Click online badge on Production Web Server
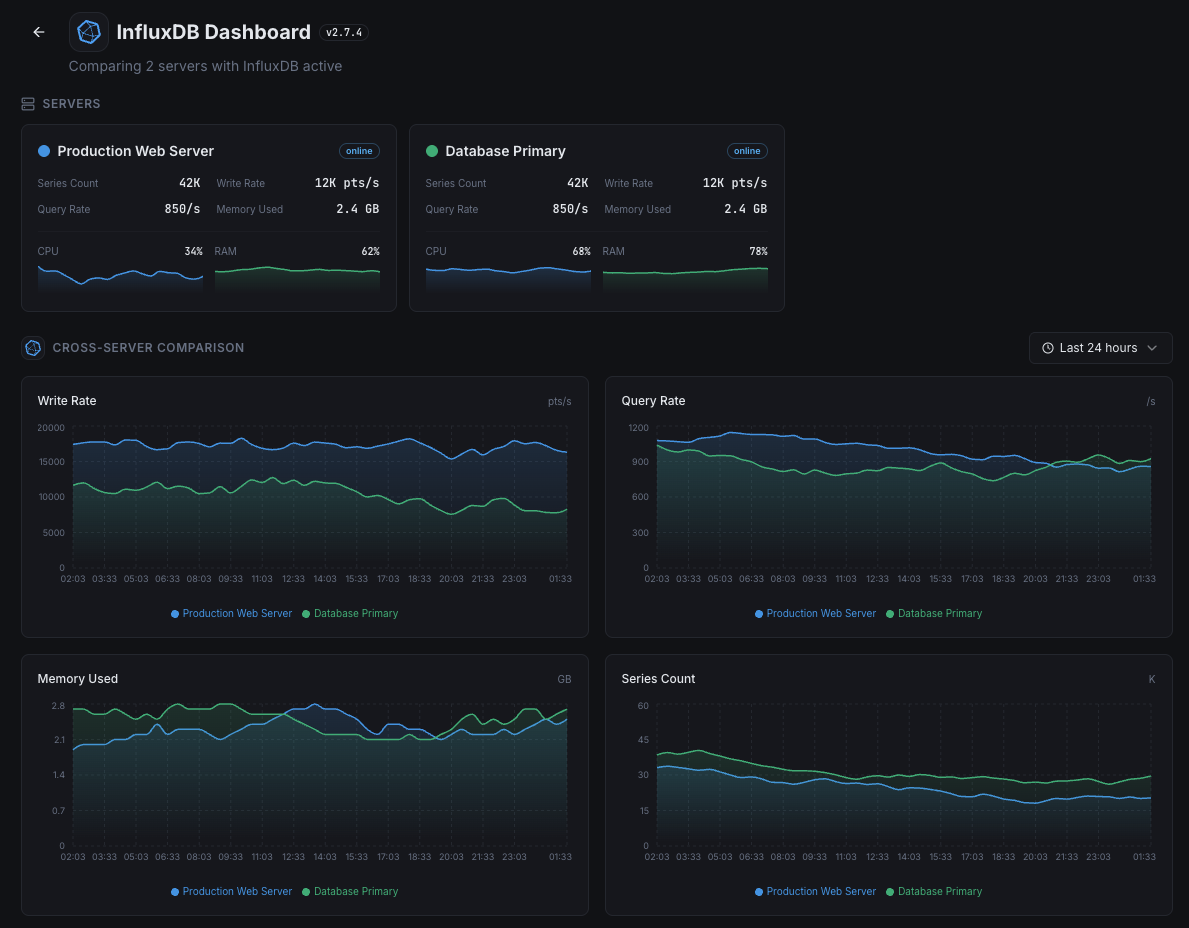Image resolution: width=1189 pixels, height=928 pixels. click(359, 151)
